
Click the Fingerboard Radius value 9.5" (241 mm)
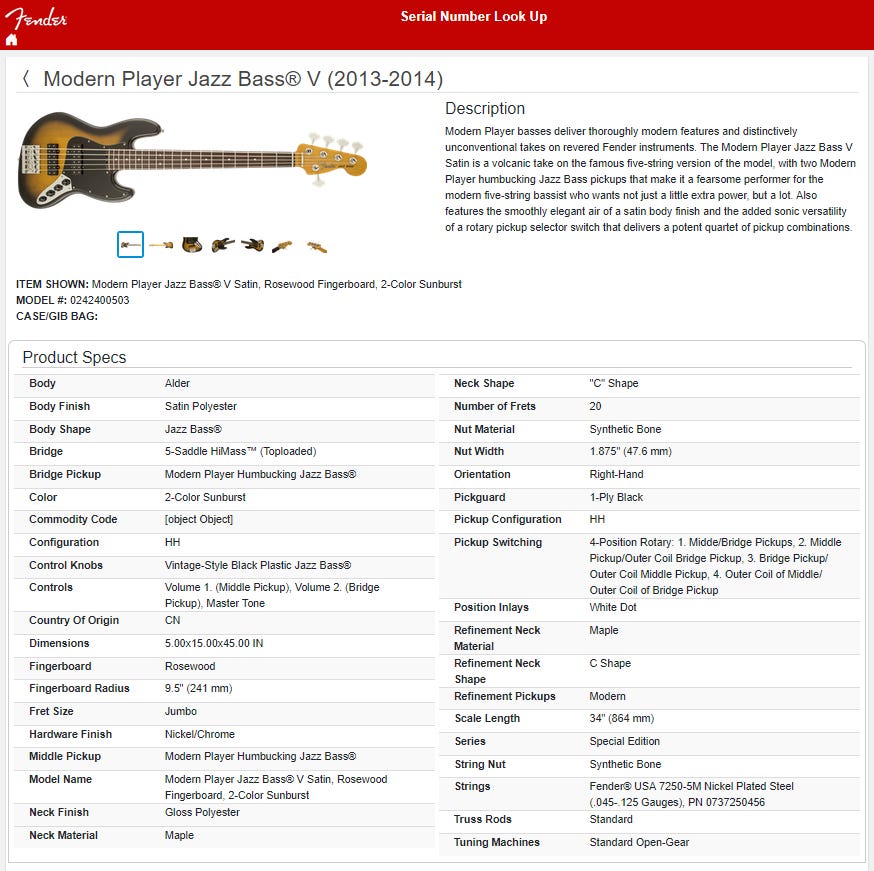pos(198,688)
